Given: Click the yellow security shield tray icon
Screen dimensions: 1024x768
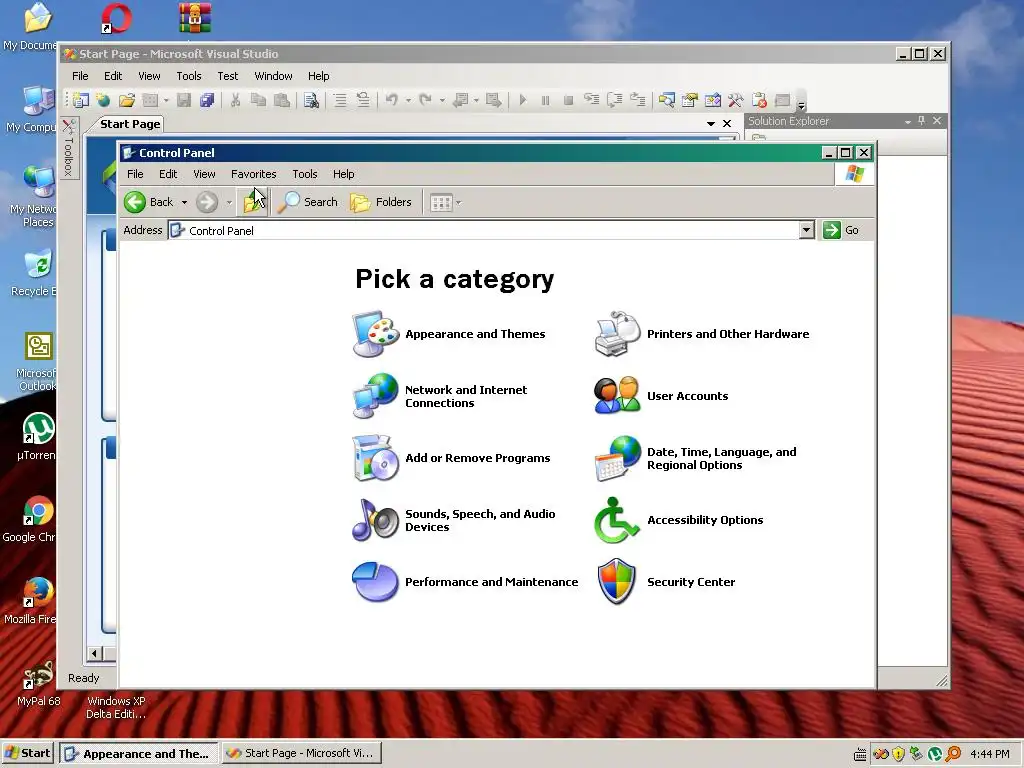Looking at the screenshot, I should tap(899, 754).
